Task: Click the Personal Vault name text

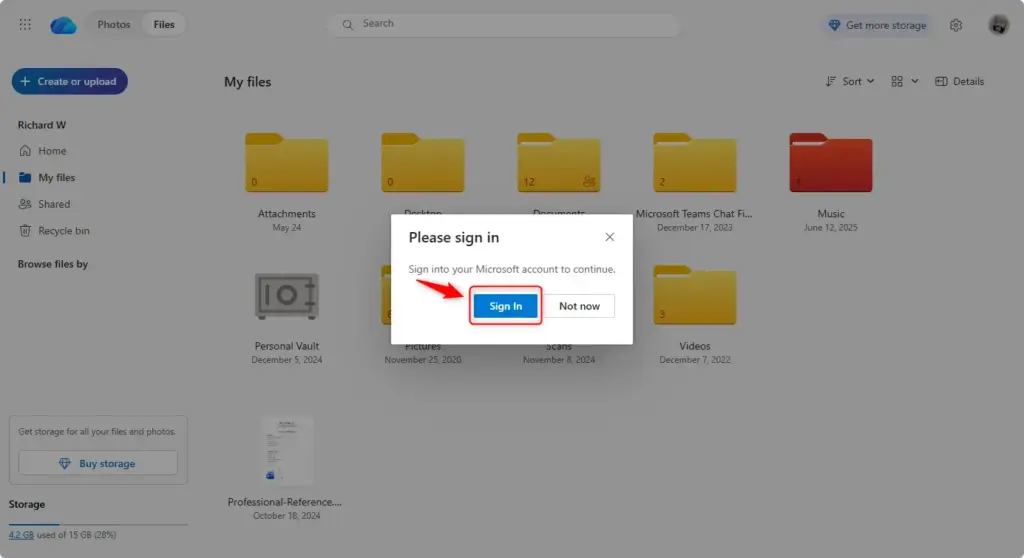Action: point(287,346)
